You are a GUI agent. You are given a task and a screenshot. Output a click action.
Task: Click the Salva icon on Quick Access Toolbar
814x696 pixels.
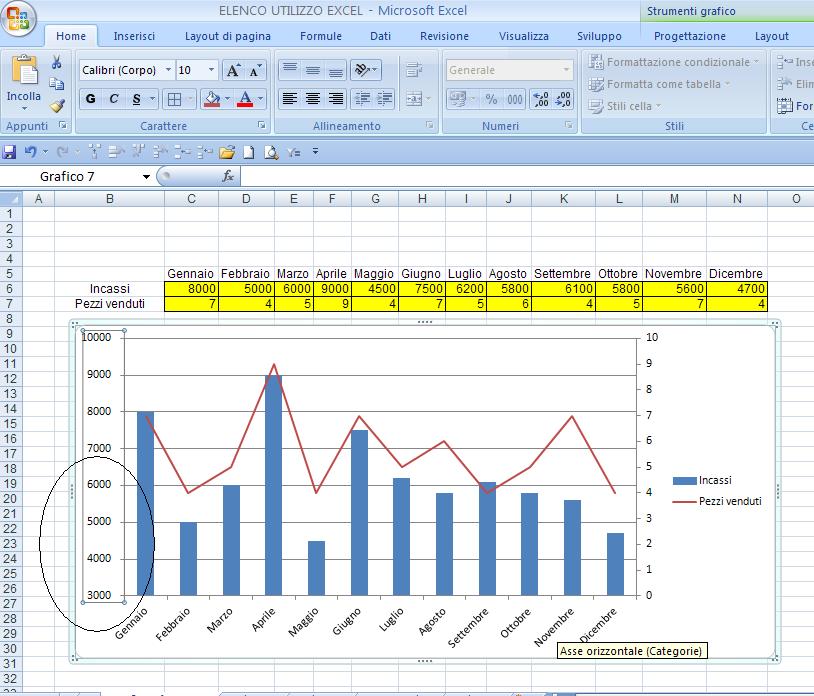(x=9, y=151)
